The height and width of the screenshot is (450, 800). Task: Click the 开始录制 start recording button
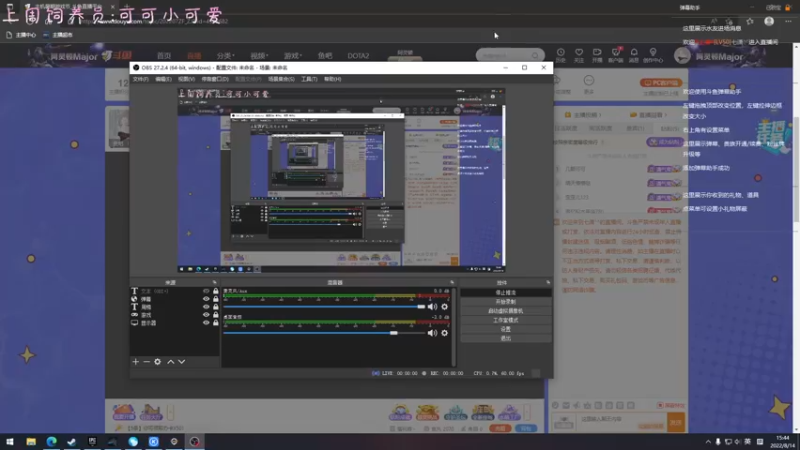coord(506,302)
